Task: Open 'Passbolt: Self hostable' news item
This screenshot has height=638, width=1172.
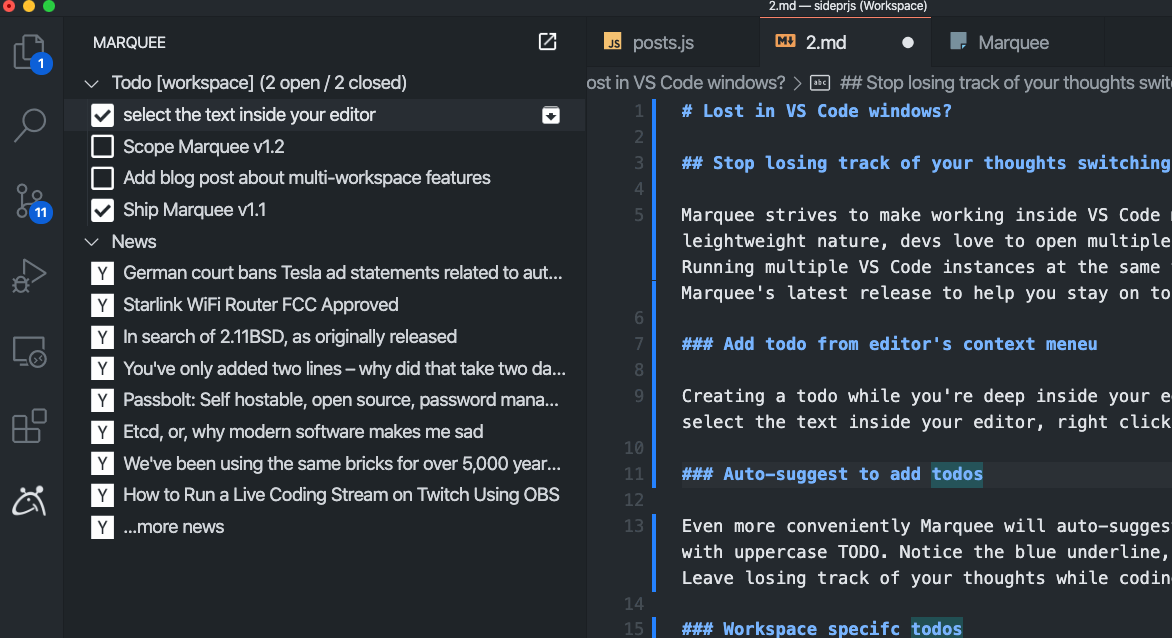Action: (x=341, y=400)
